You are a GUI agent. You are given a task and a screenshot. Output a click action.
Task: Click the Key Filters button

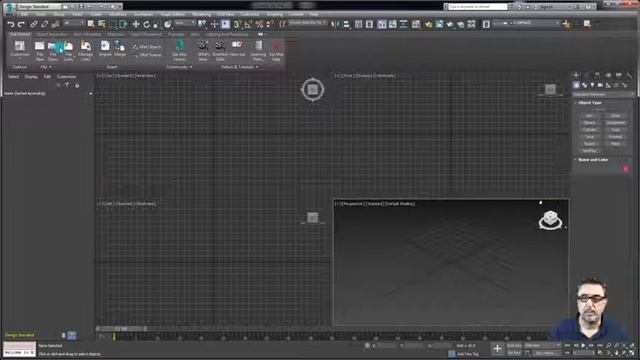click(x=546, y=353)
